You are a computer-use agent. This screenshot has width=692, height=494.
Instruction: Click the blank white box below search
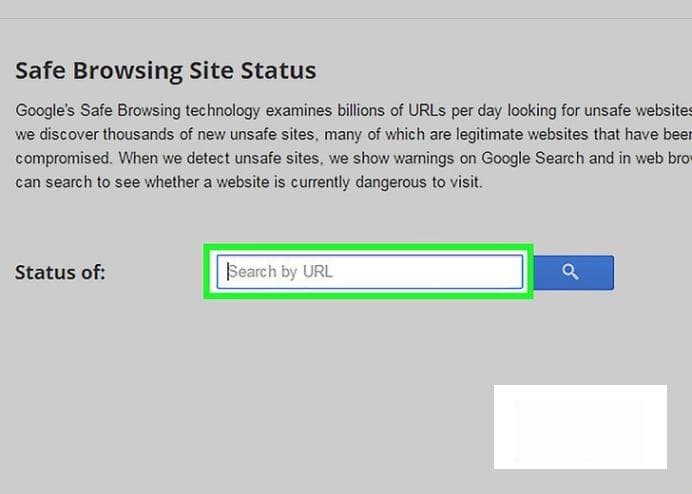pyautogui.click(x=580, y=426)
